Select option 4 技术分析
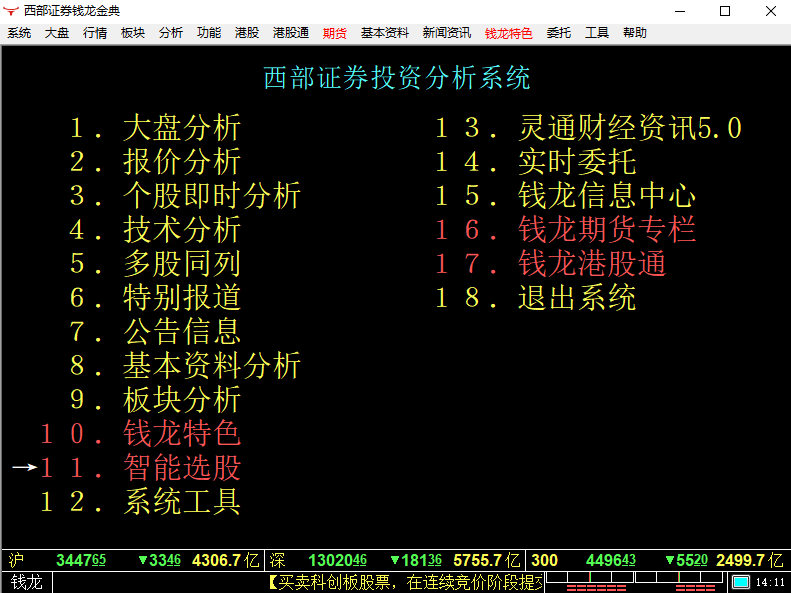The image size is (791, 593). tap(155, 229)
